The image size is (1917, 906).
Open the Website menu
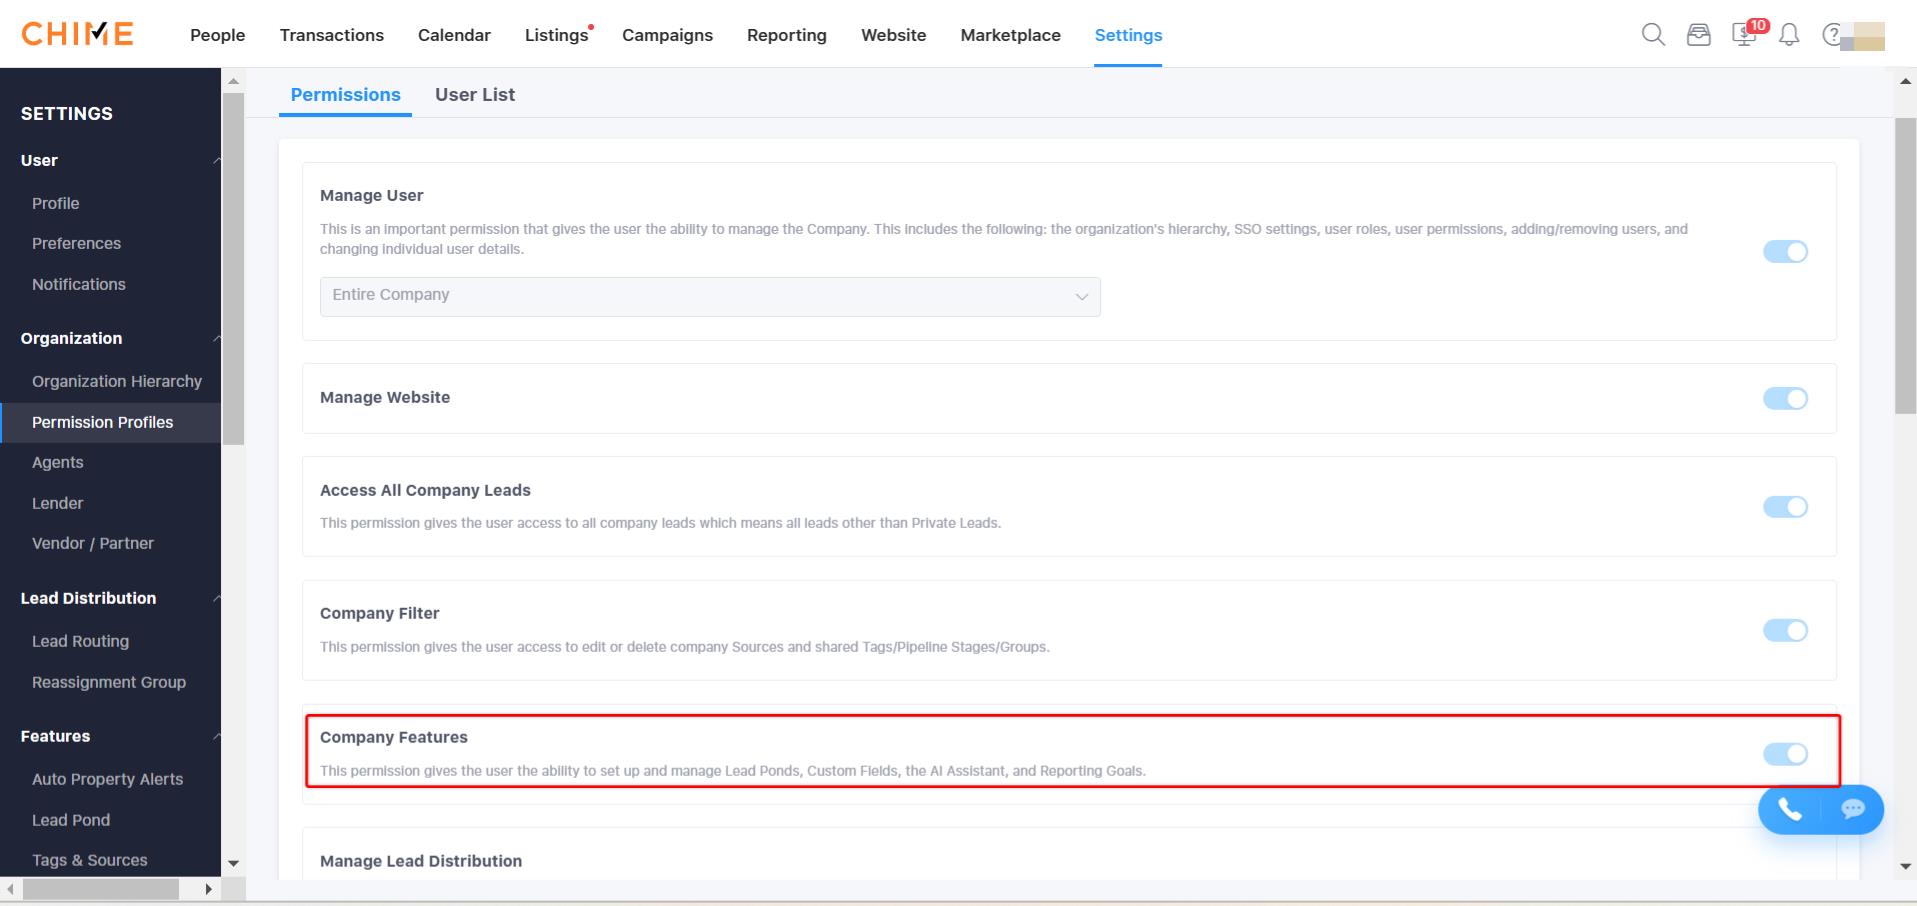(893, 35)
